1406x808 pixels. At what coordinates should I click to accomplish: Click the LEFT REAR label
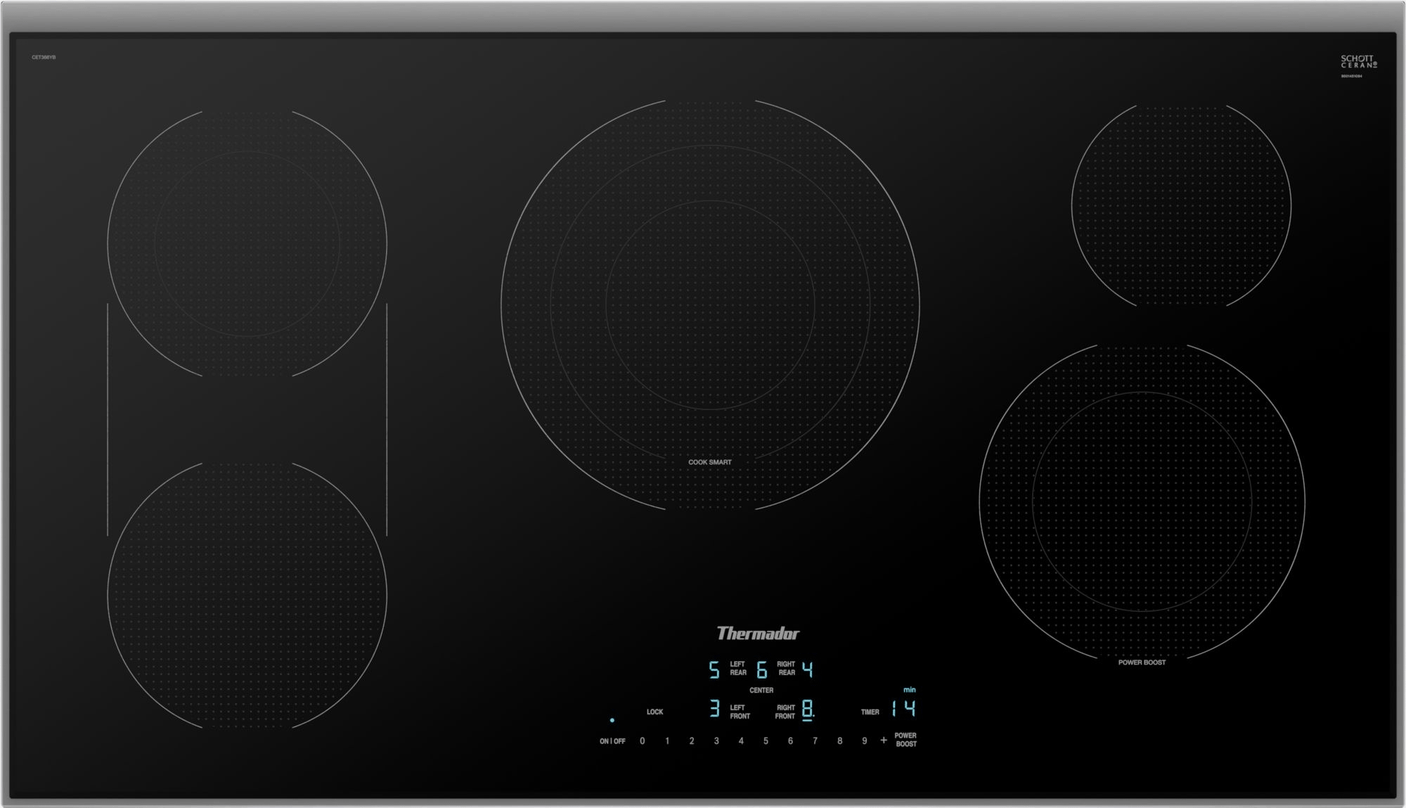click(738, 668)
